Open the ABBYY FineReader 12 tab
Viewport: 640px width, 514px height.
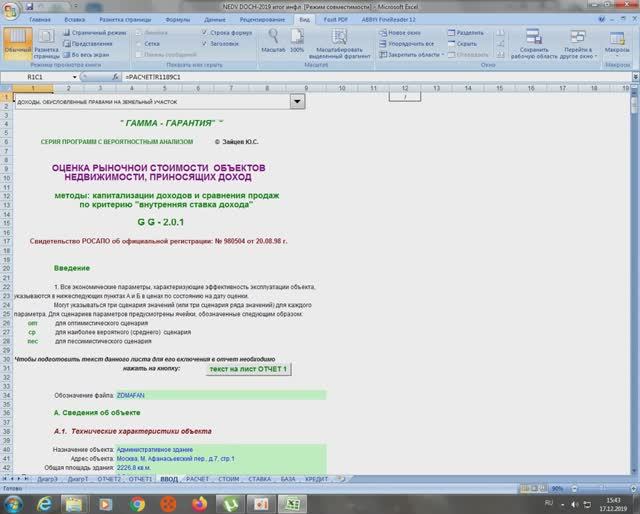tap(388, 20)
